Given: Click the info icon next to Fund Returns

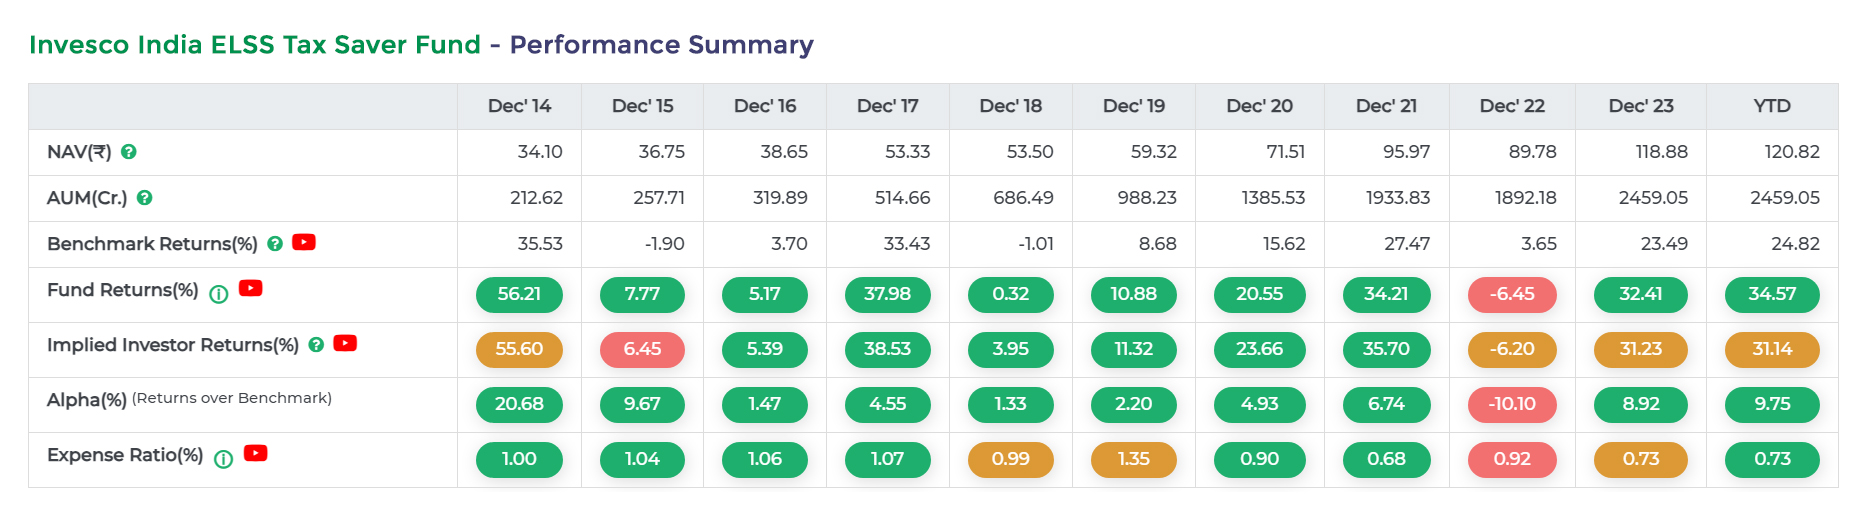Looking at the screenshot, I should (219, 293).
